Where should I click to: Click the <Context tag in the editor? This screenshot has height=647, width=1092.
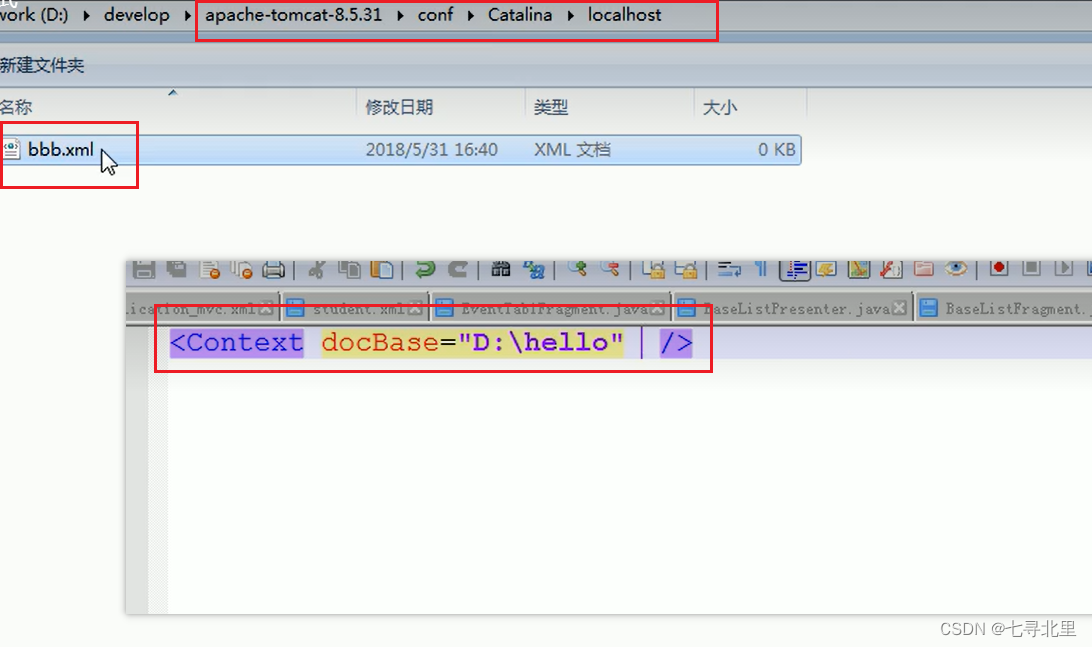[237, 343]
